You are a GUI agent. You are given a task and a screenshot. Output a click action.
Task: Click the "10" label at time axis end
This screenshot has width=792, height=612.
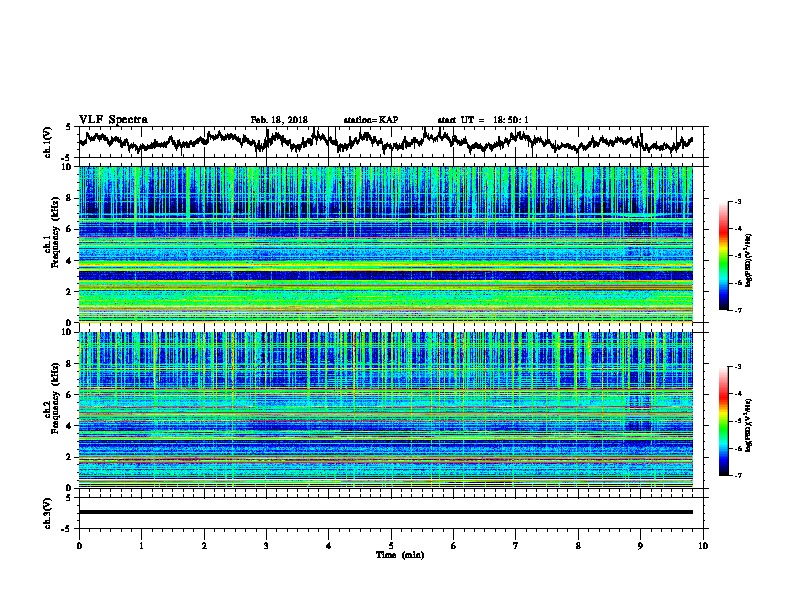703,546
